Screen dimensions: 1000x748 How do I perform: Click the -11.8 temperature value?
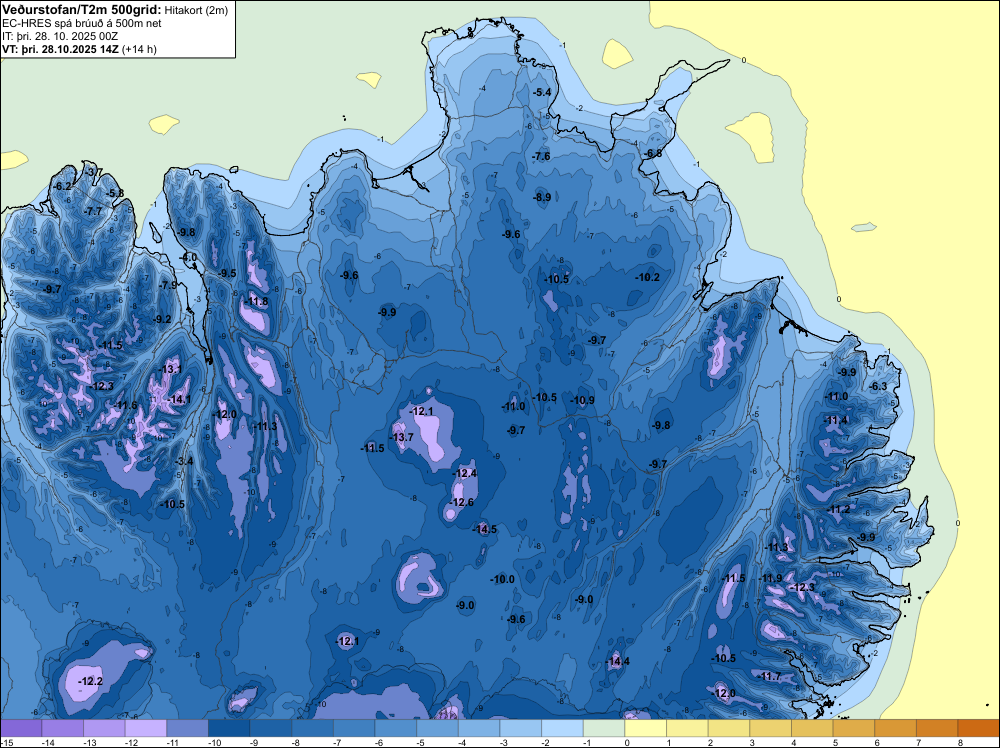(258, 302)
